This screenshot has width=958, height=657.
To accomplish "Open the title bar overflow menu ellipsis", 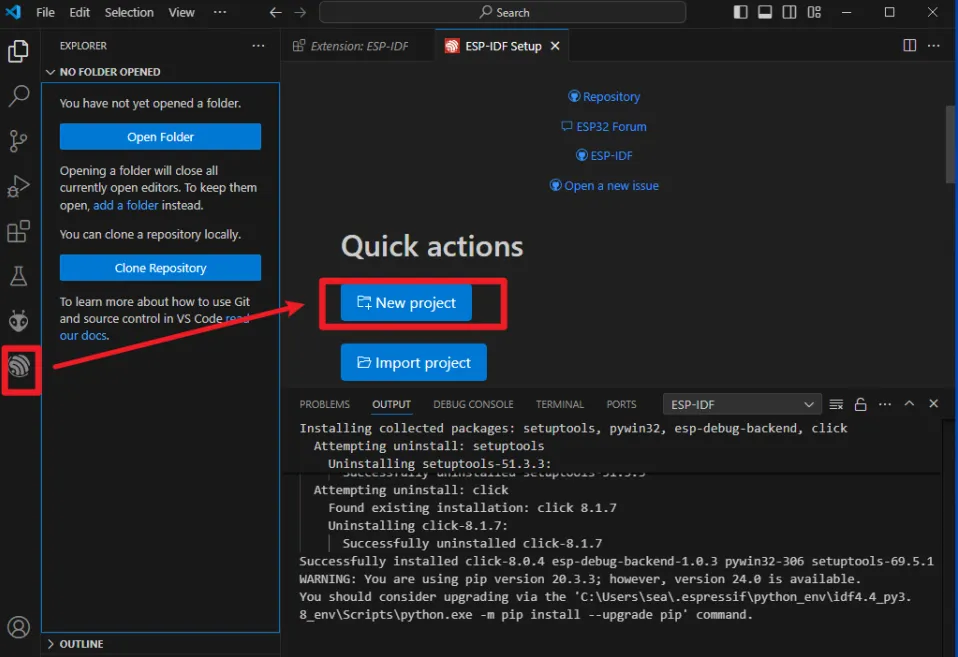I will click(220, 12).
